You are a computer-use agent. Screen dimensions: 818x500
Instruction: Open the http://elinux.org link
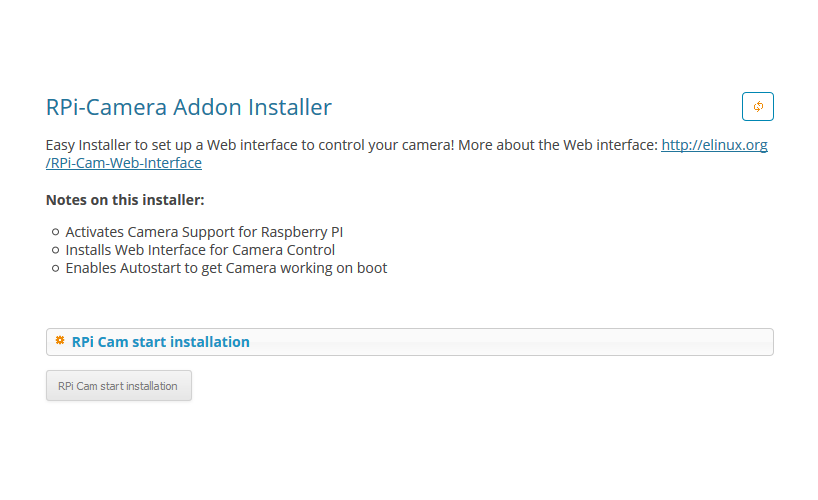coord(714,145)
